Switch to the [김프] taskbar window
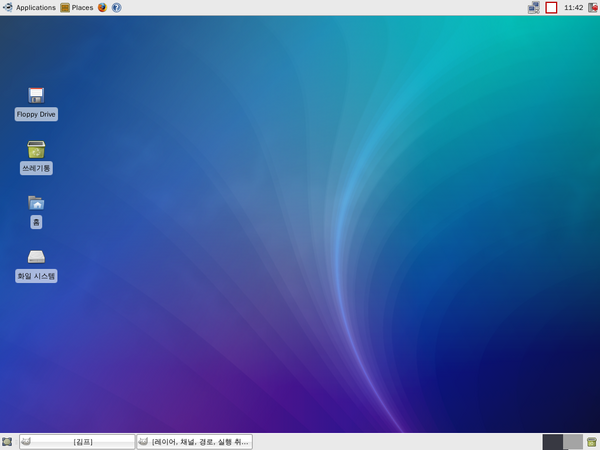 [77, 441]
